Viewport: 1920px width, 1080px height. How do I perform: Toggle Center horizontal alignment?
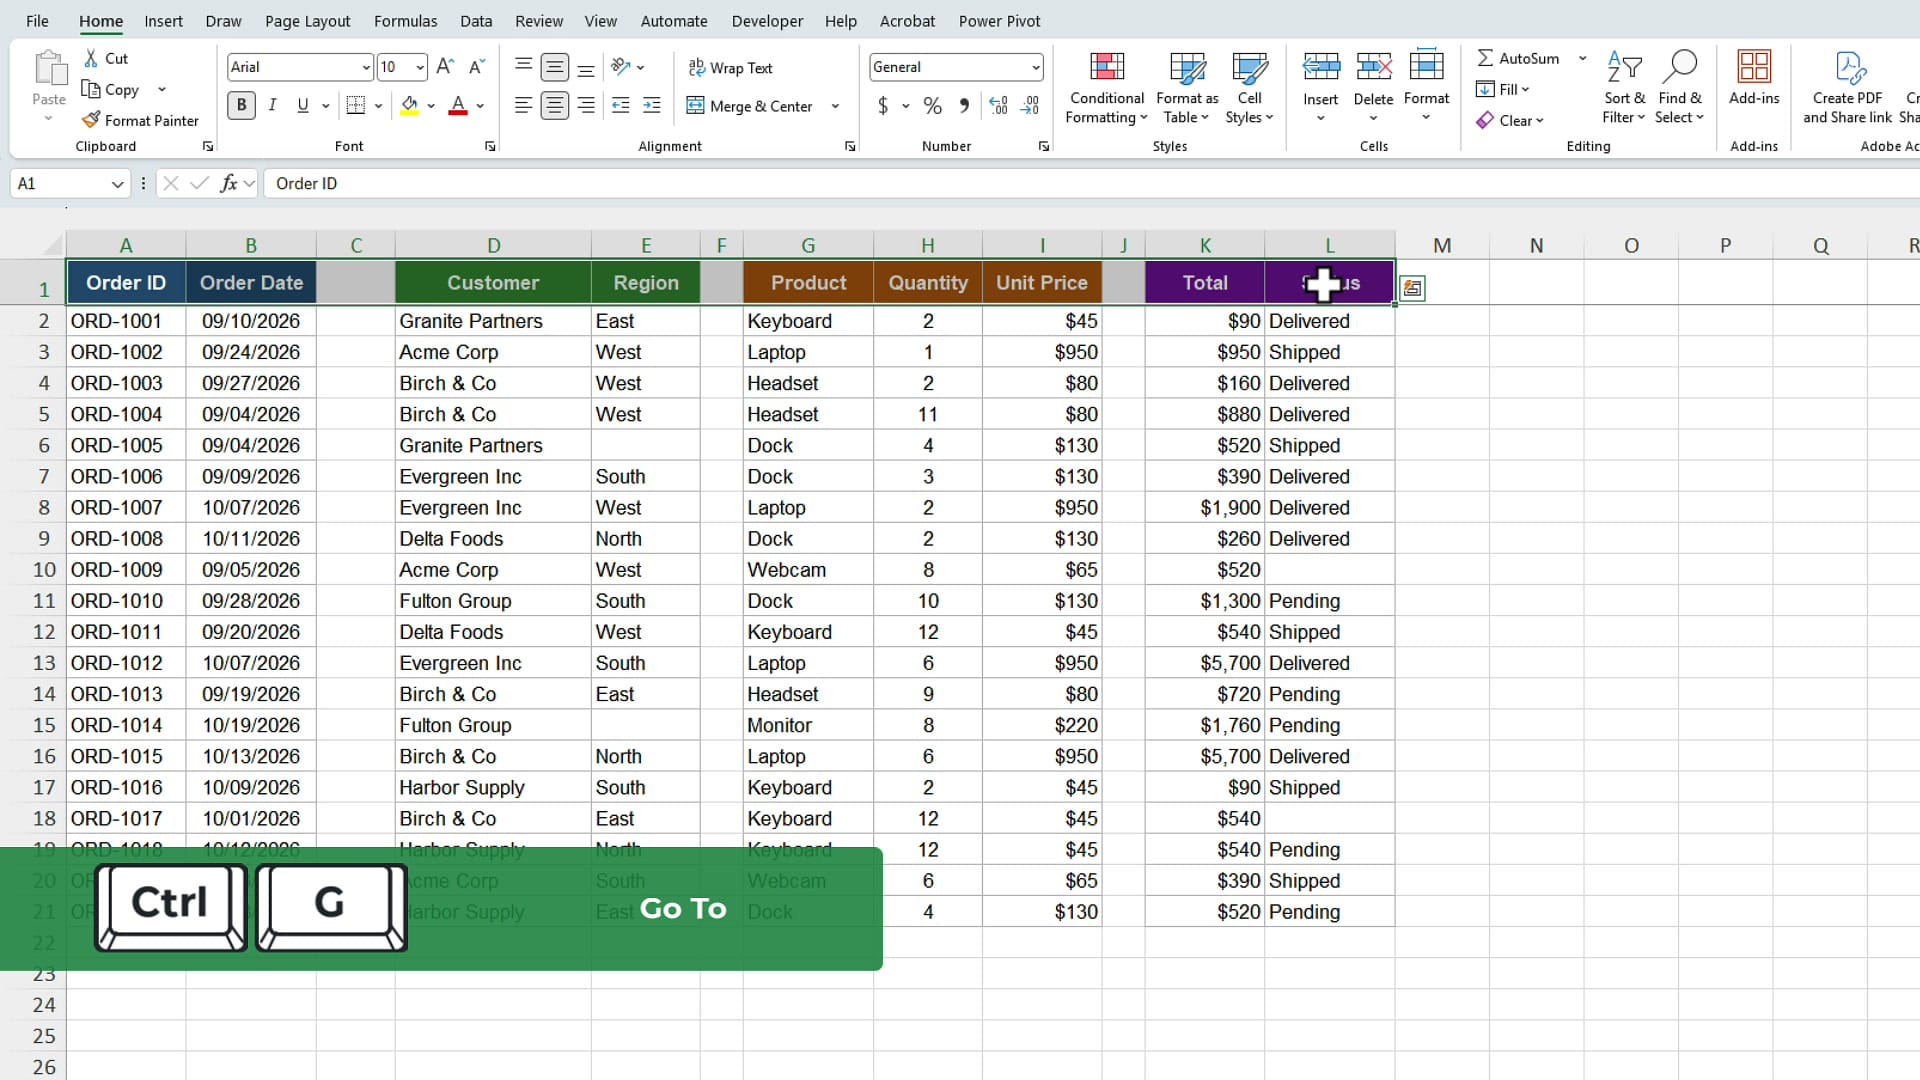[x=554, y=105]
